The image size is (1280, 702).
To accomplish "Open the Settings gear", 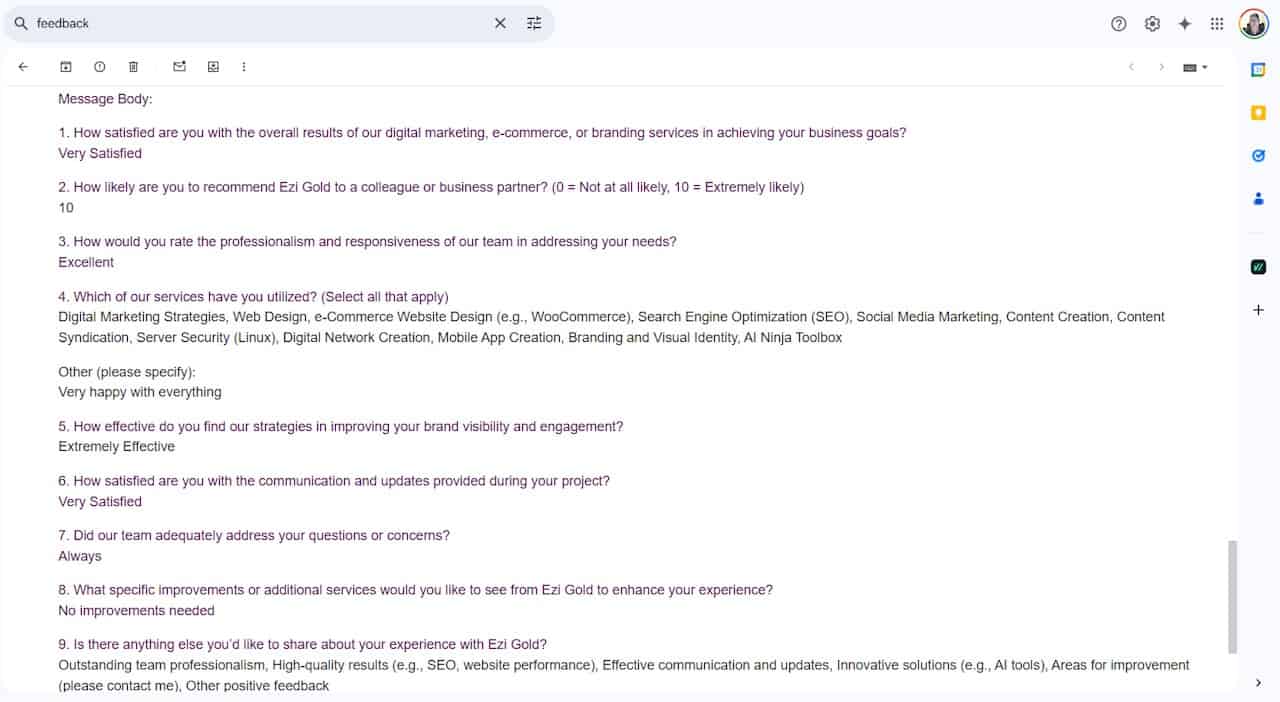I will (1152, 24).
